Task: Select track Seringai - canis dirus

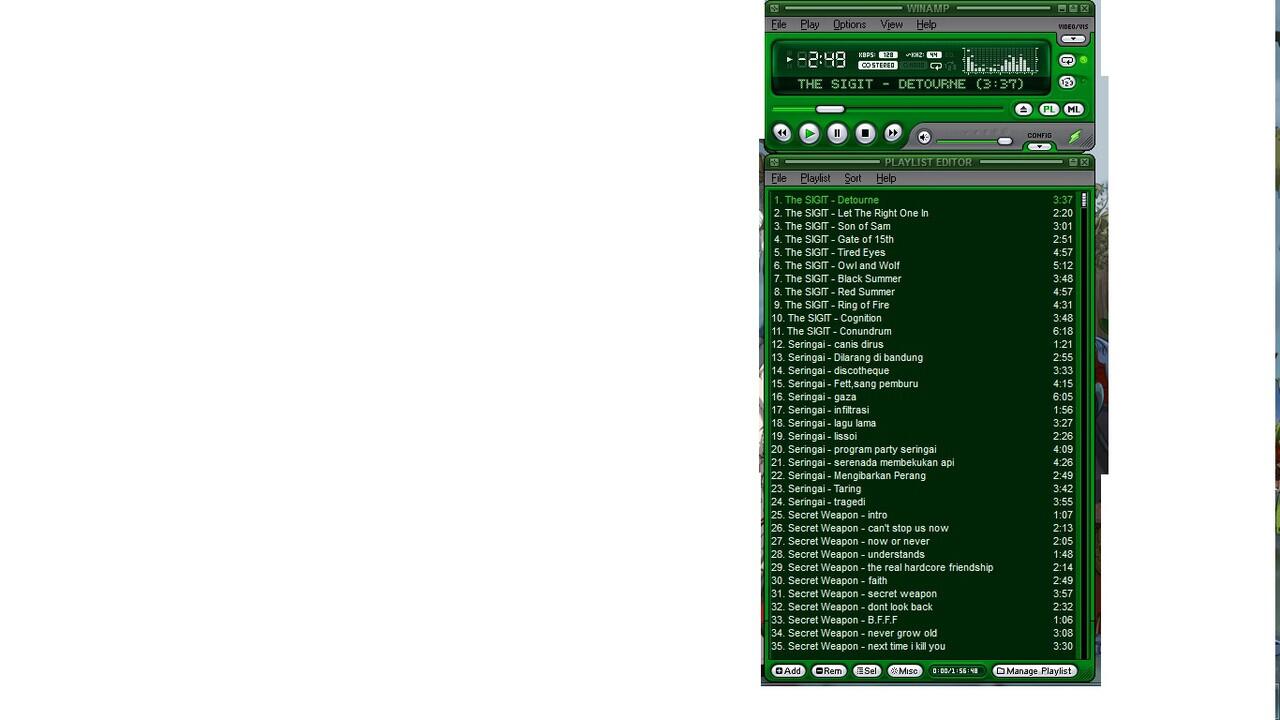Action: [x=923, y=344]
